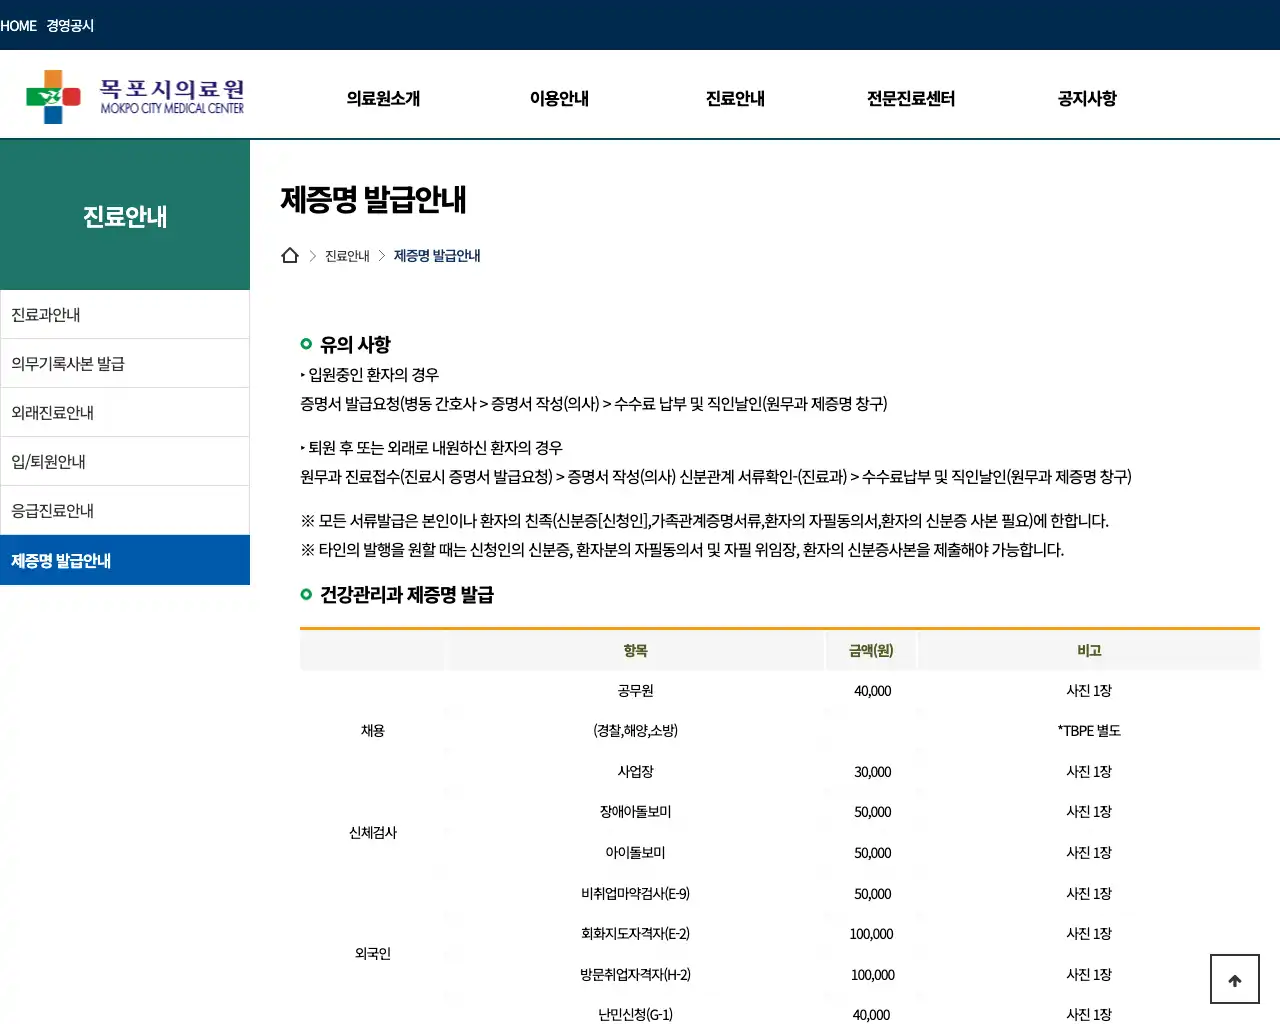Click the bullet icon beside 건강관리과 제증명 발급
Image resolution: width=1280 pixels, height=1024 pixels.
[x=305, y=594]
